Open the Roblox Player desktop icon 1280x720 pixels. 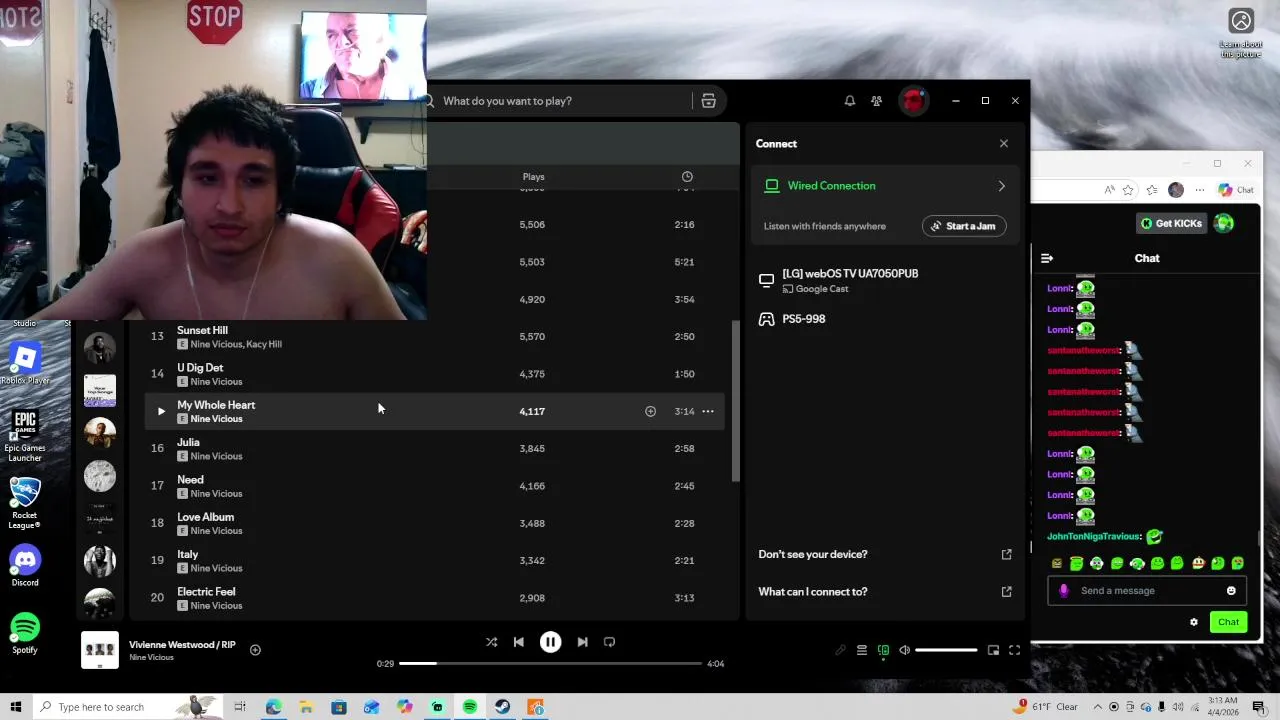point(25,364)
